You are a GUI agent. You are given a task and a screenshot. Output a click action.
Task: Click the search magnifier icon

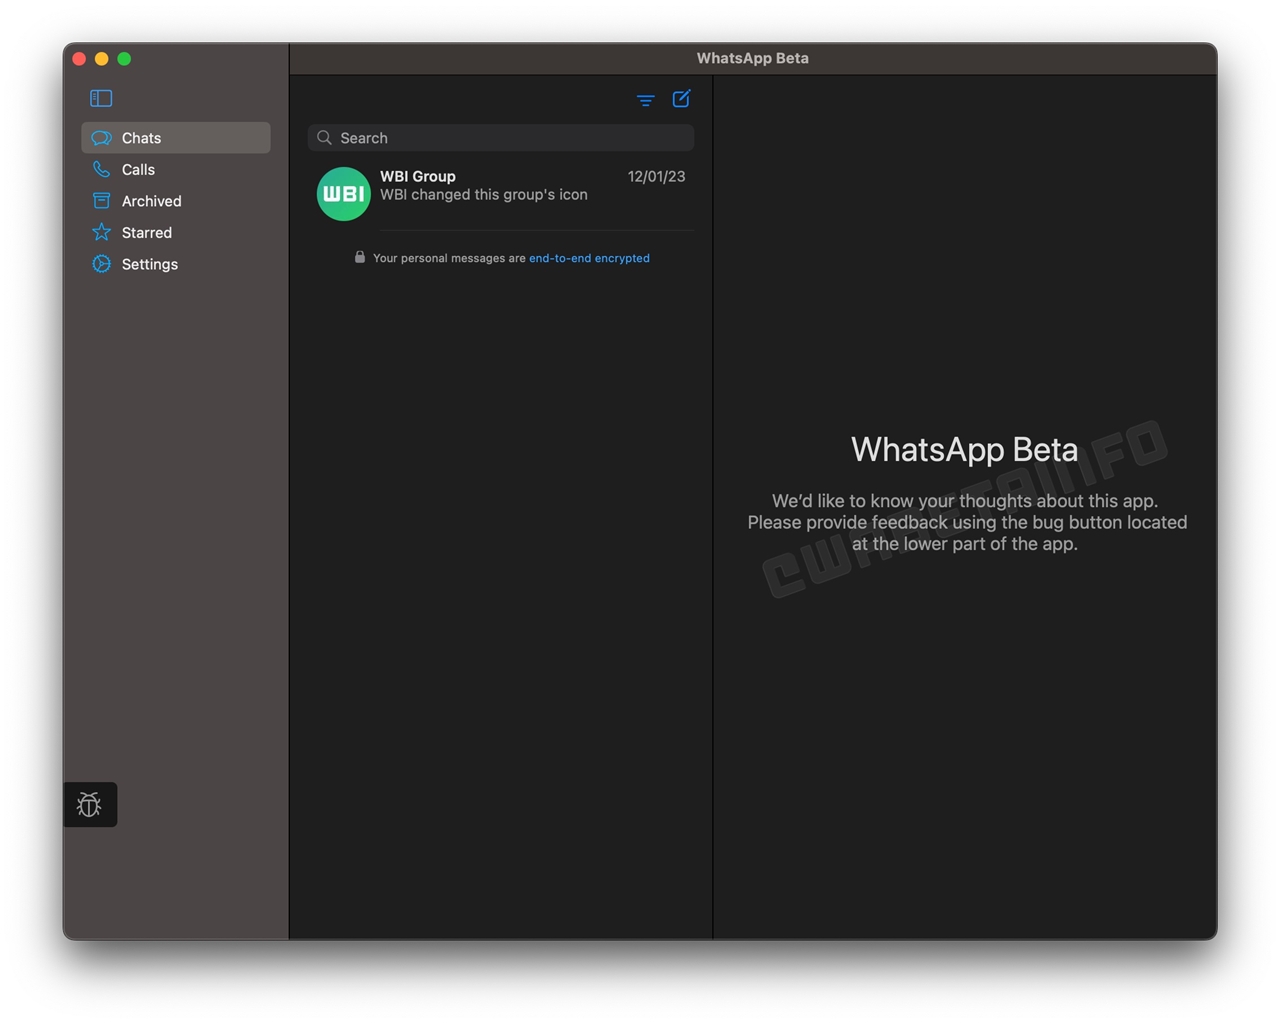pos(324,137)
